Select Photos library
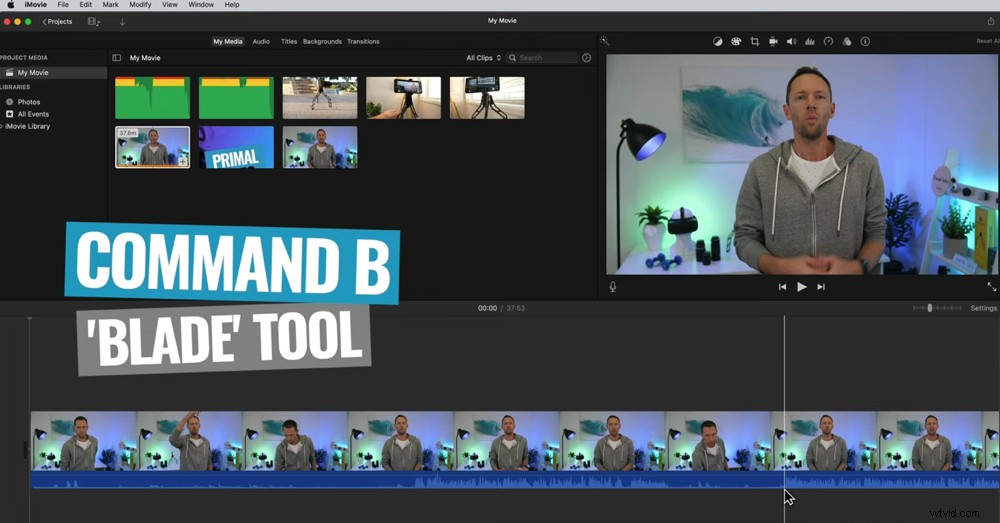The height and width of the screenshot is (523, 1000). point(29,102)
